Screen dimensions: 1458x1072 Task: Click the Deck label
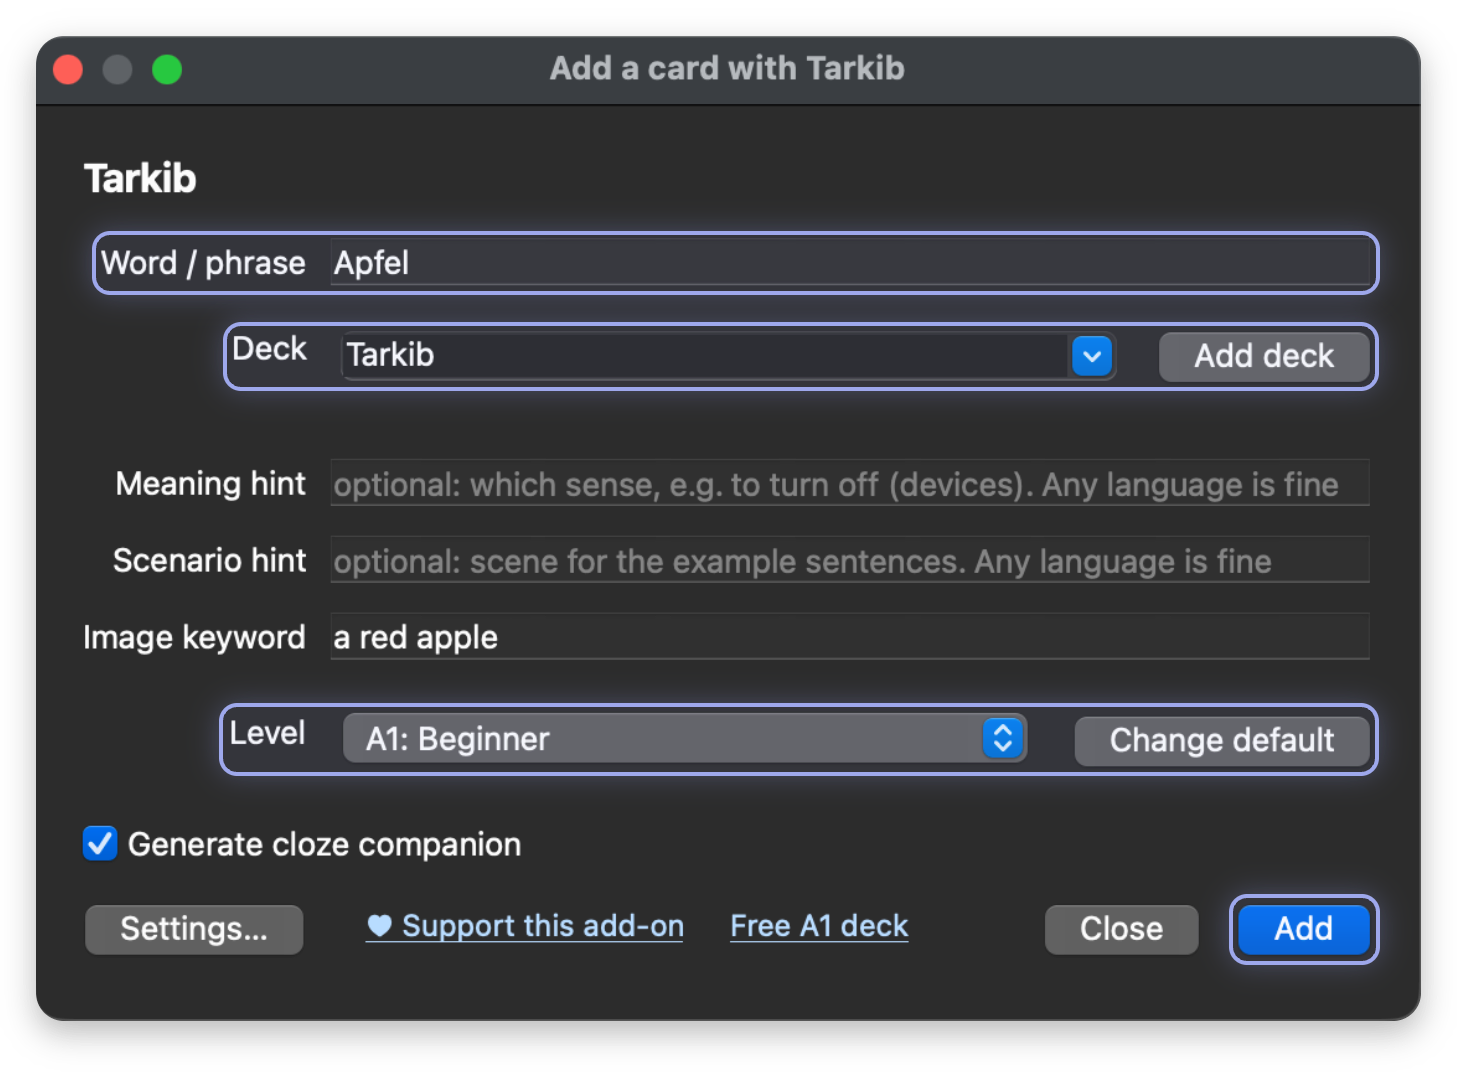point(269,349)
